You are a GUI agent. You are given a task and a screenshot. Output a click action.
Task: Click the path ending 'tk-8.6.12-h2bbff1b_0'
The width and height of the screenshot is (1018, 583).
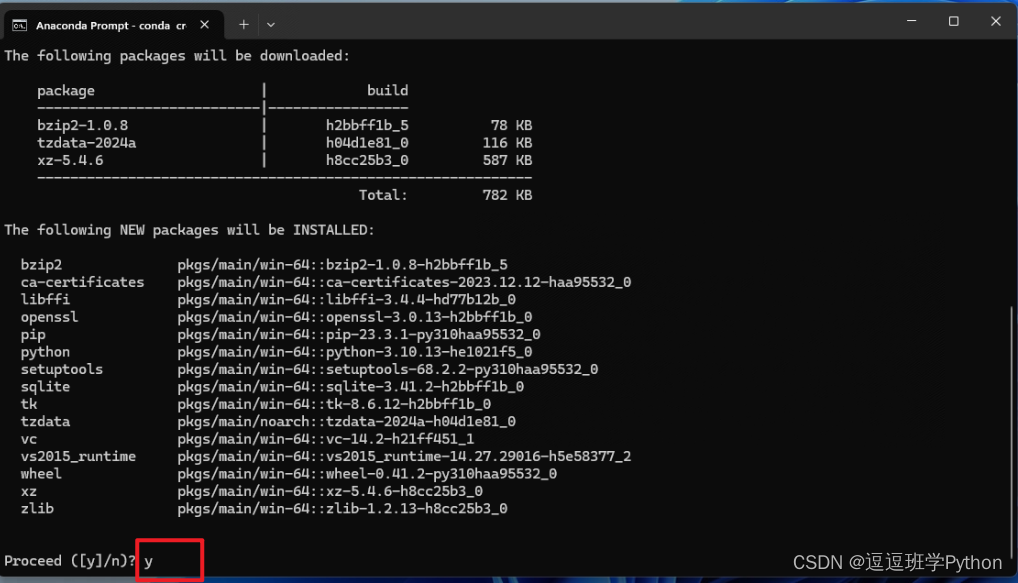coord(334,404)
